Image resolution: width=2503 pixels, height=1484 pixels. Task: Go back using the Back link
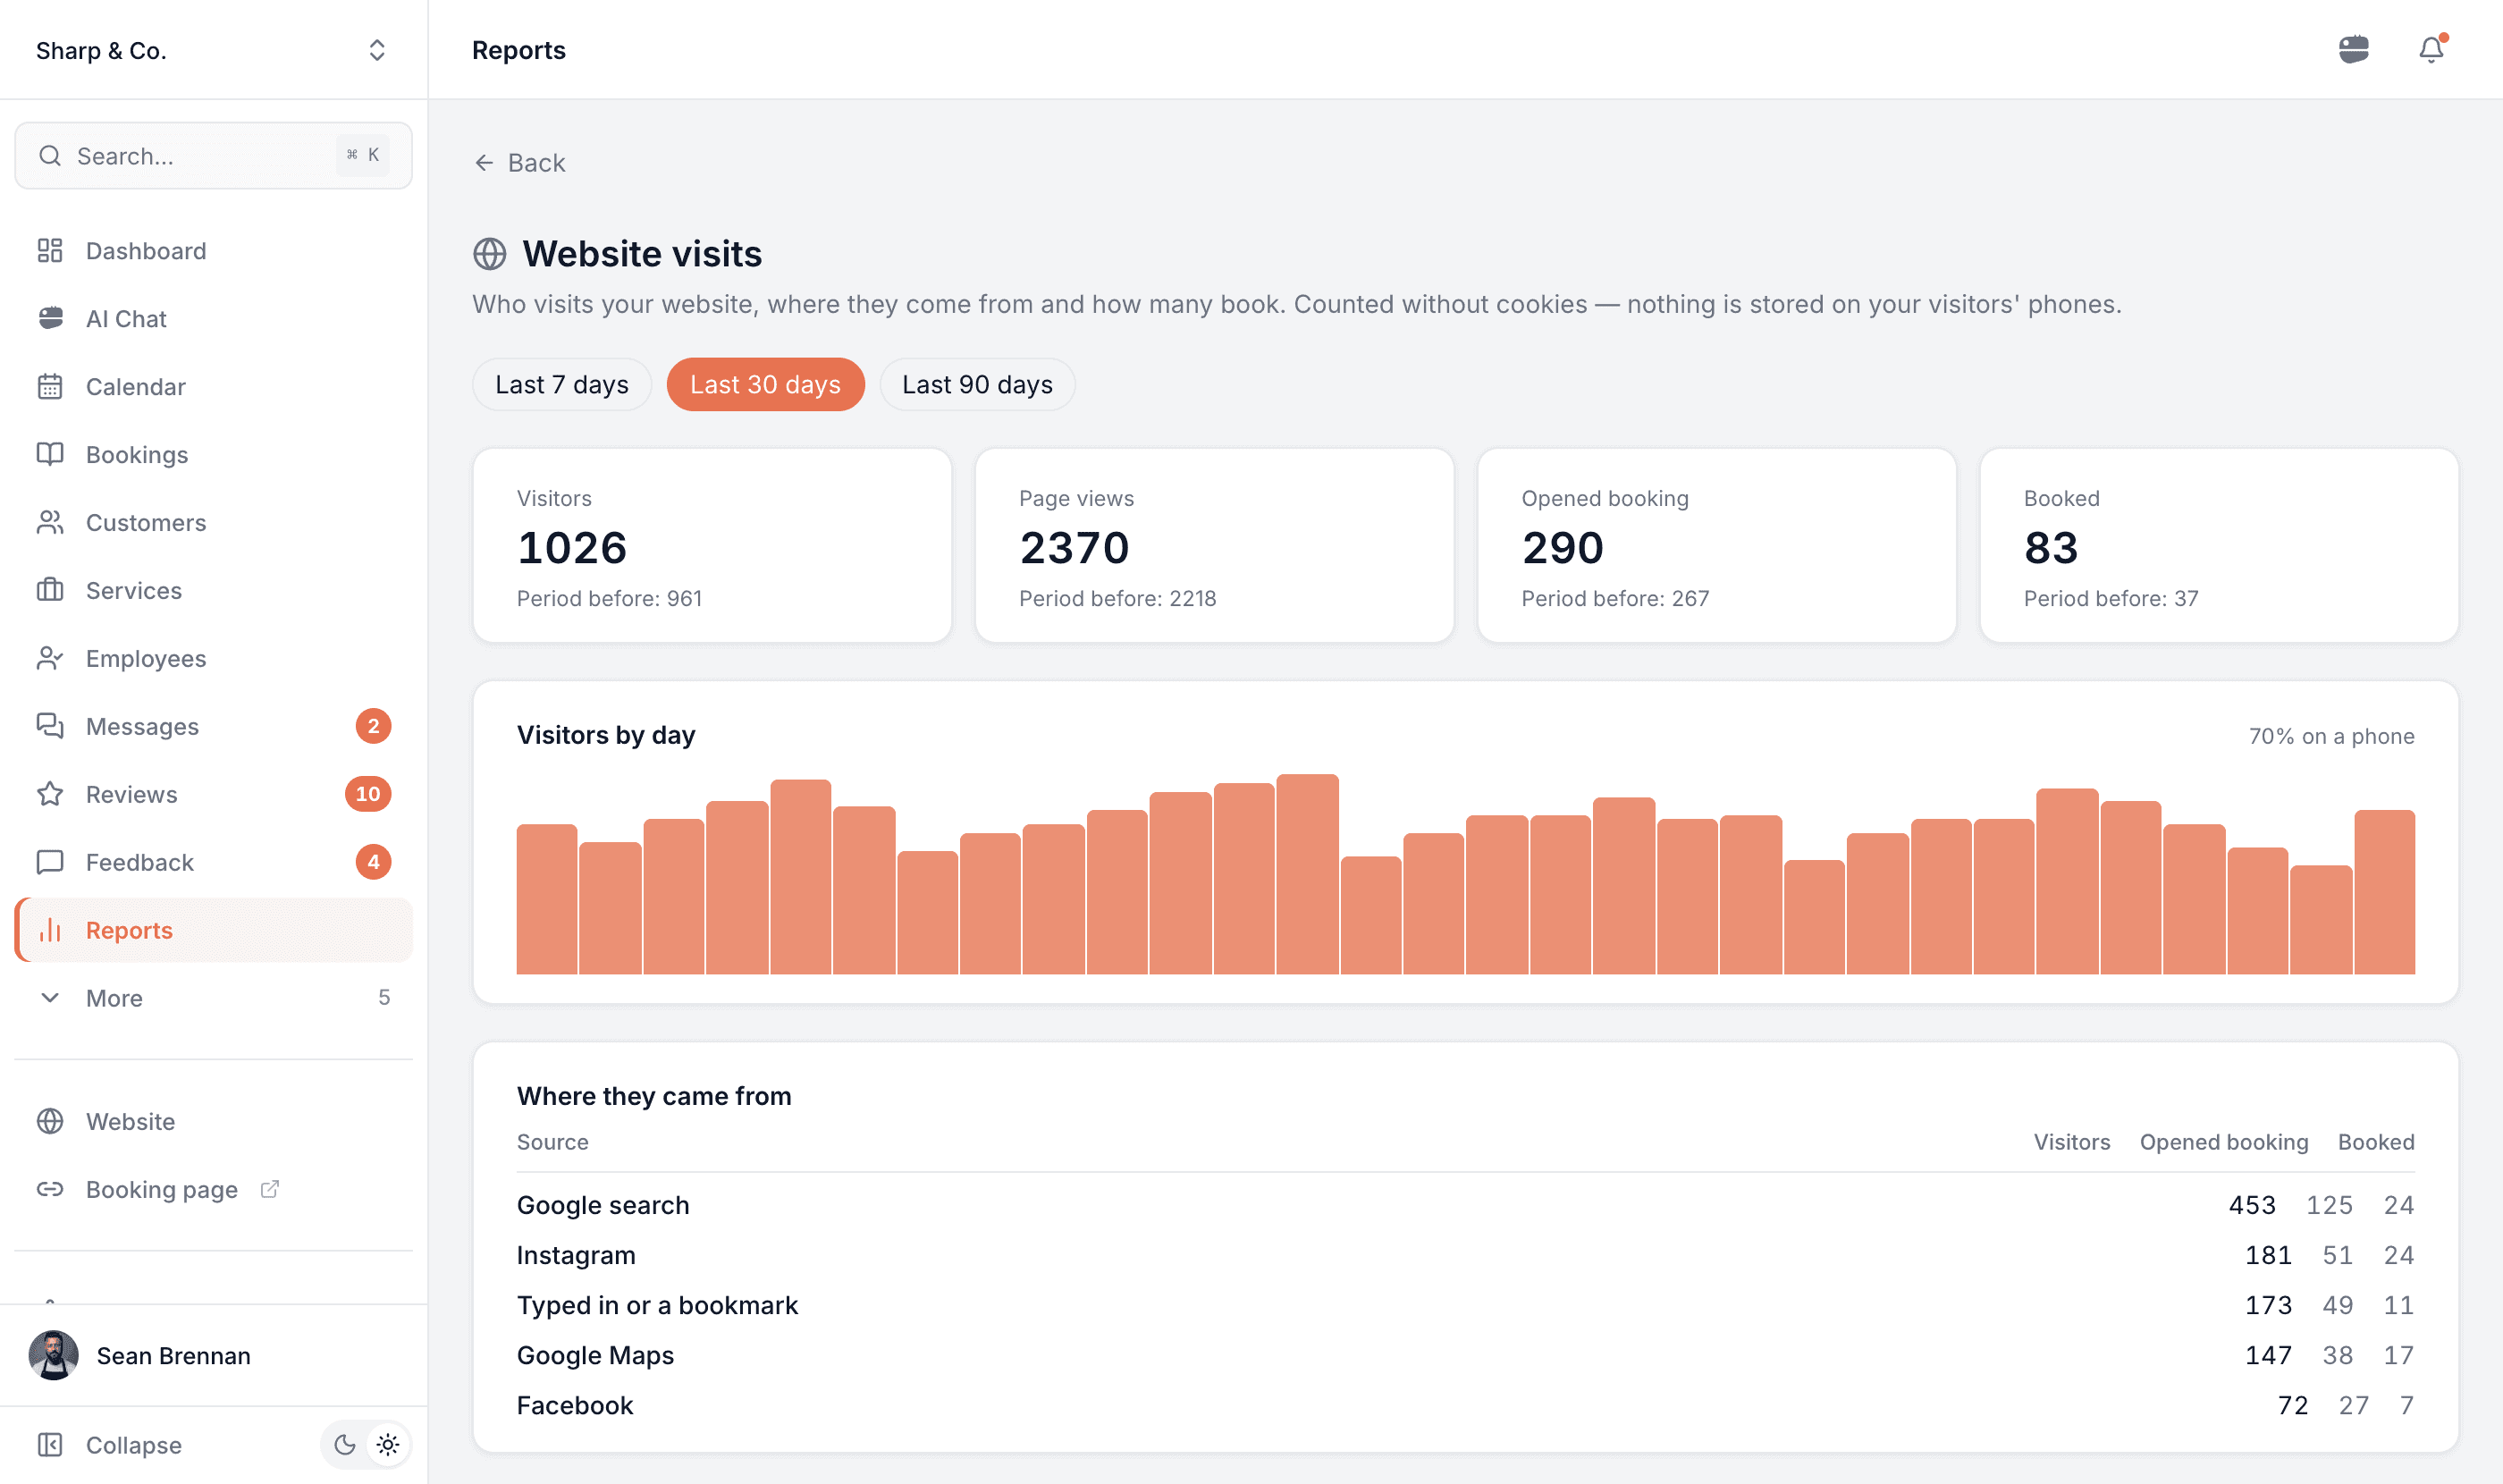[519, 163]
